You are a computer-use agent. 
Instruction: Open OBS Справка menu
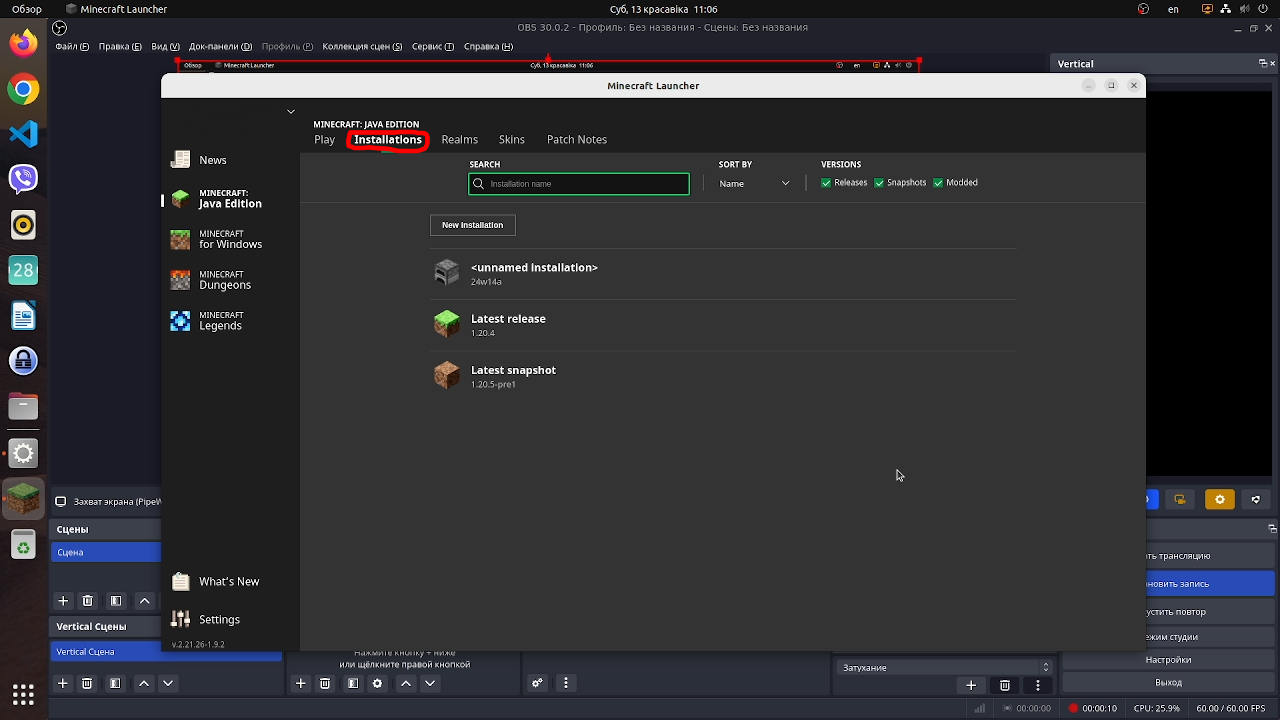[489, 46]
